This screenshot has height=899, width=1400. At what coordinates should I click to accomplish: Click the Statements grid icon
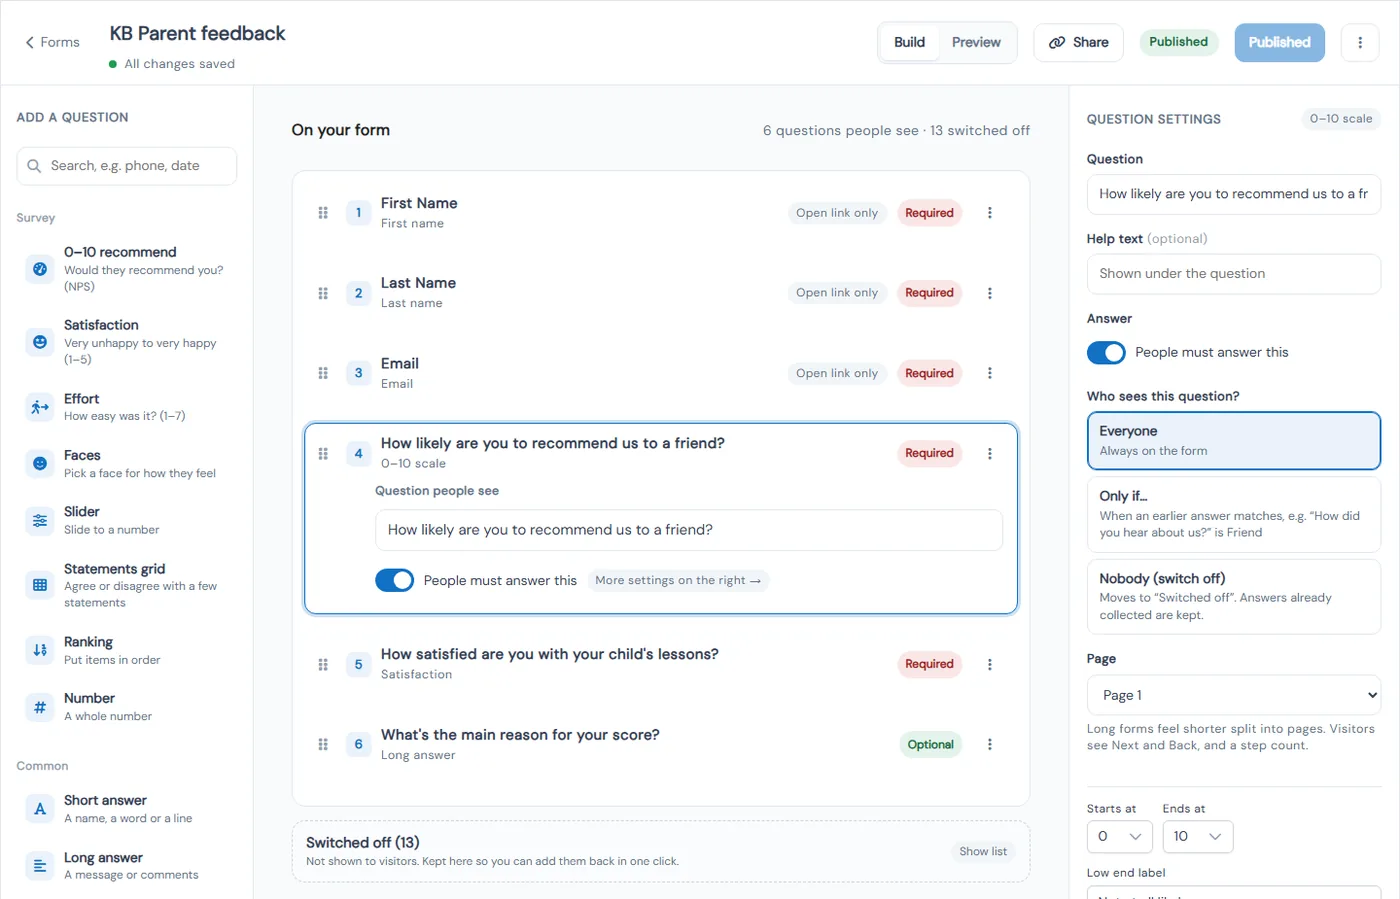click(40, 585)
